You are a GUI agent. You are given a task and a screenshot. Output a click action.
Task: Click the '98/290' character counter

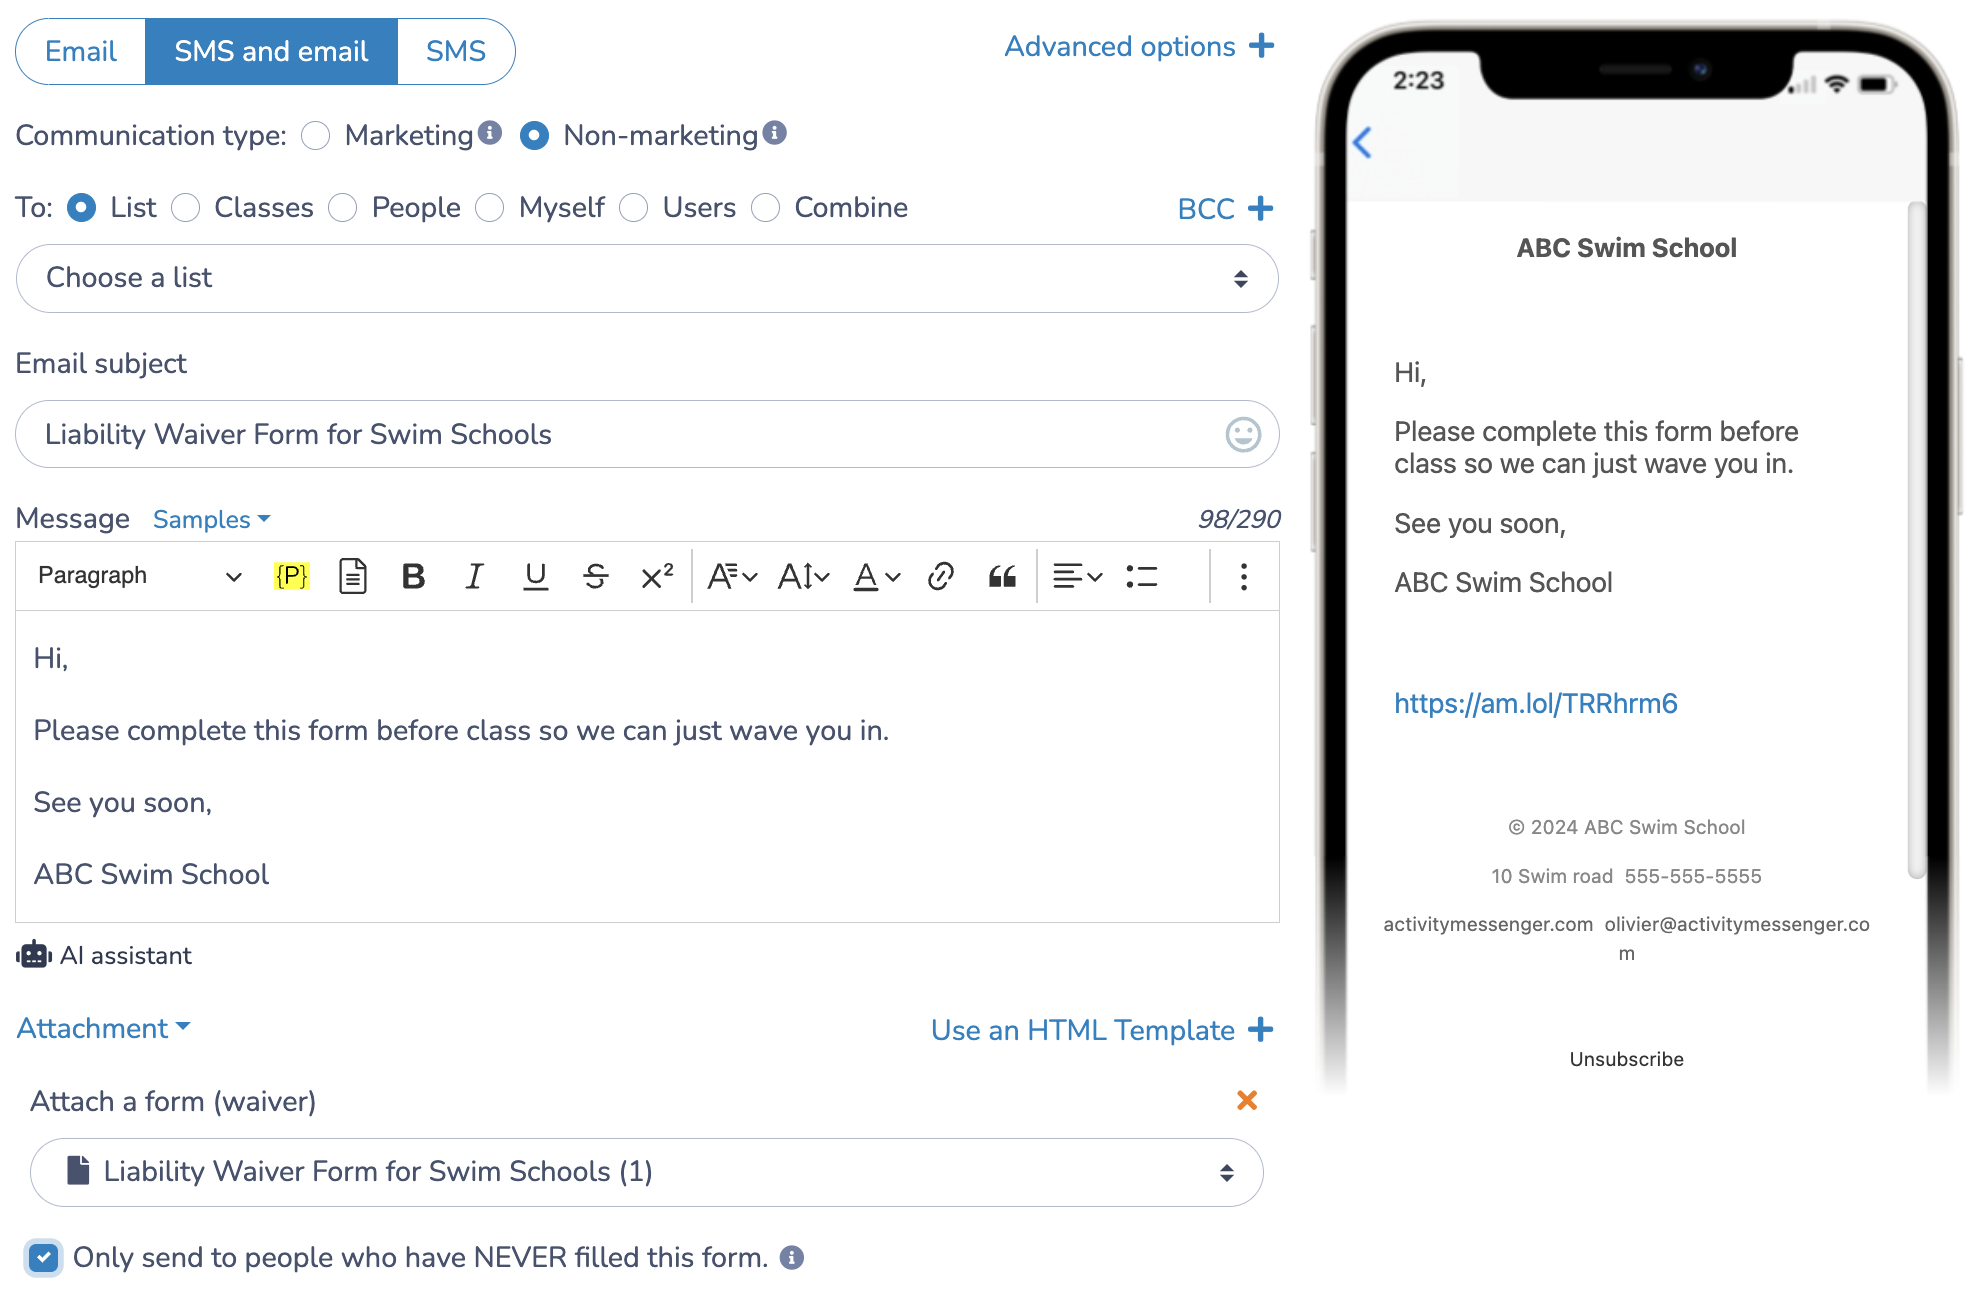point(1239,519)
